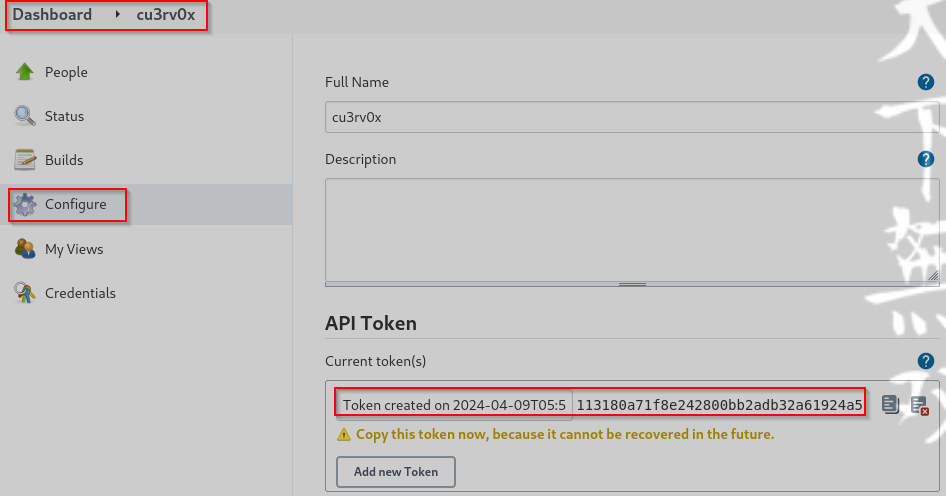Show help for the Description field
This screenshot has width=946, height=496.
coord(926,159)
